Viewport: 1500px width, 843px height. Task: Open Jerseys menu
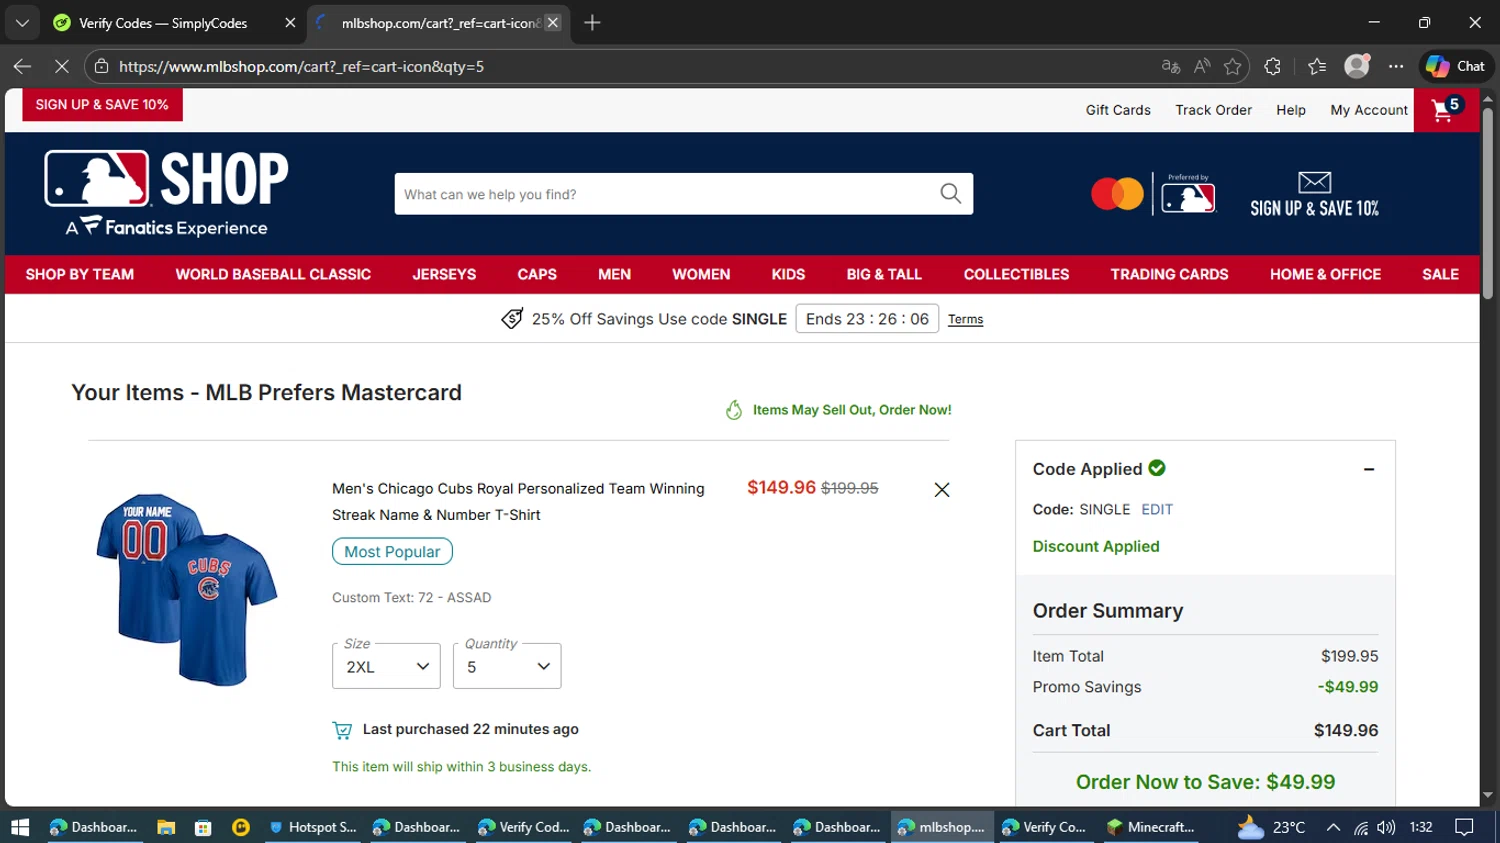(444, 274)
